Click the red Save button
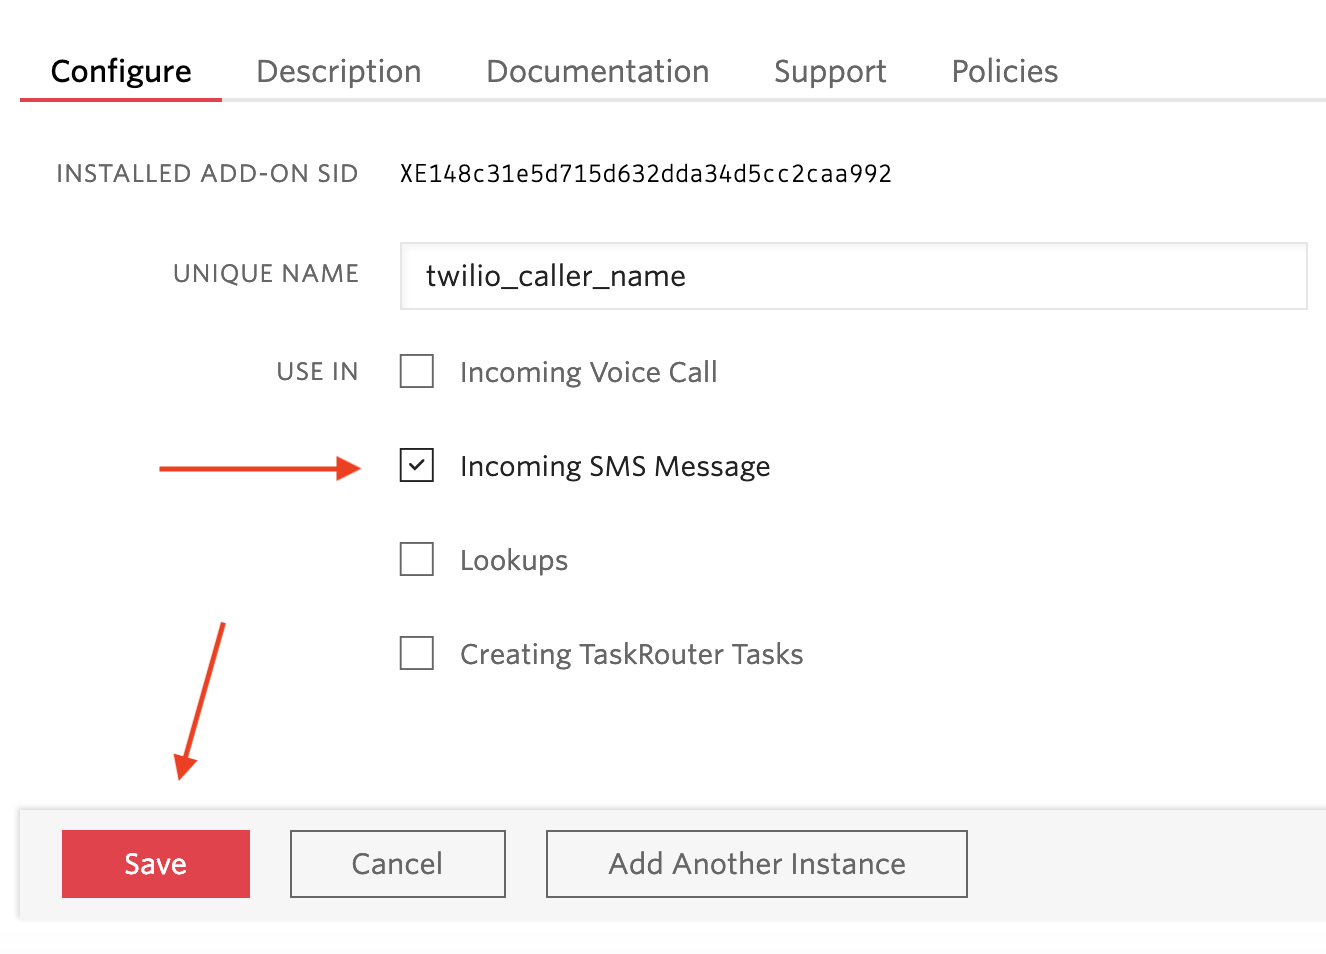This screenshot has width=1326, height=954. [155, 863]
